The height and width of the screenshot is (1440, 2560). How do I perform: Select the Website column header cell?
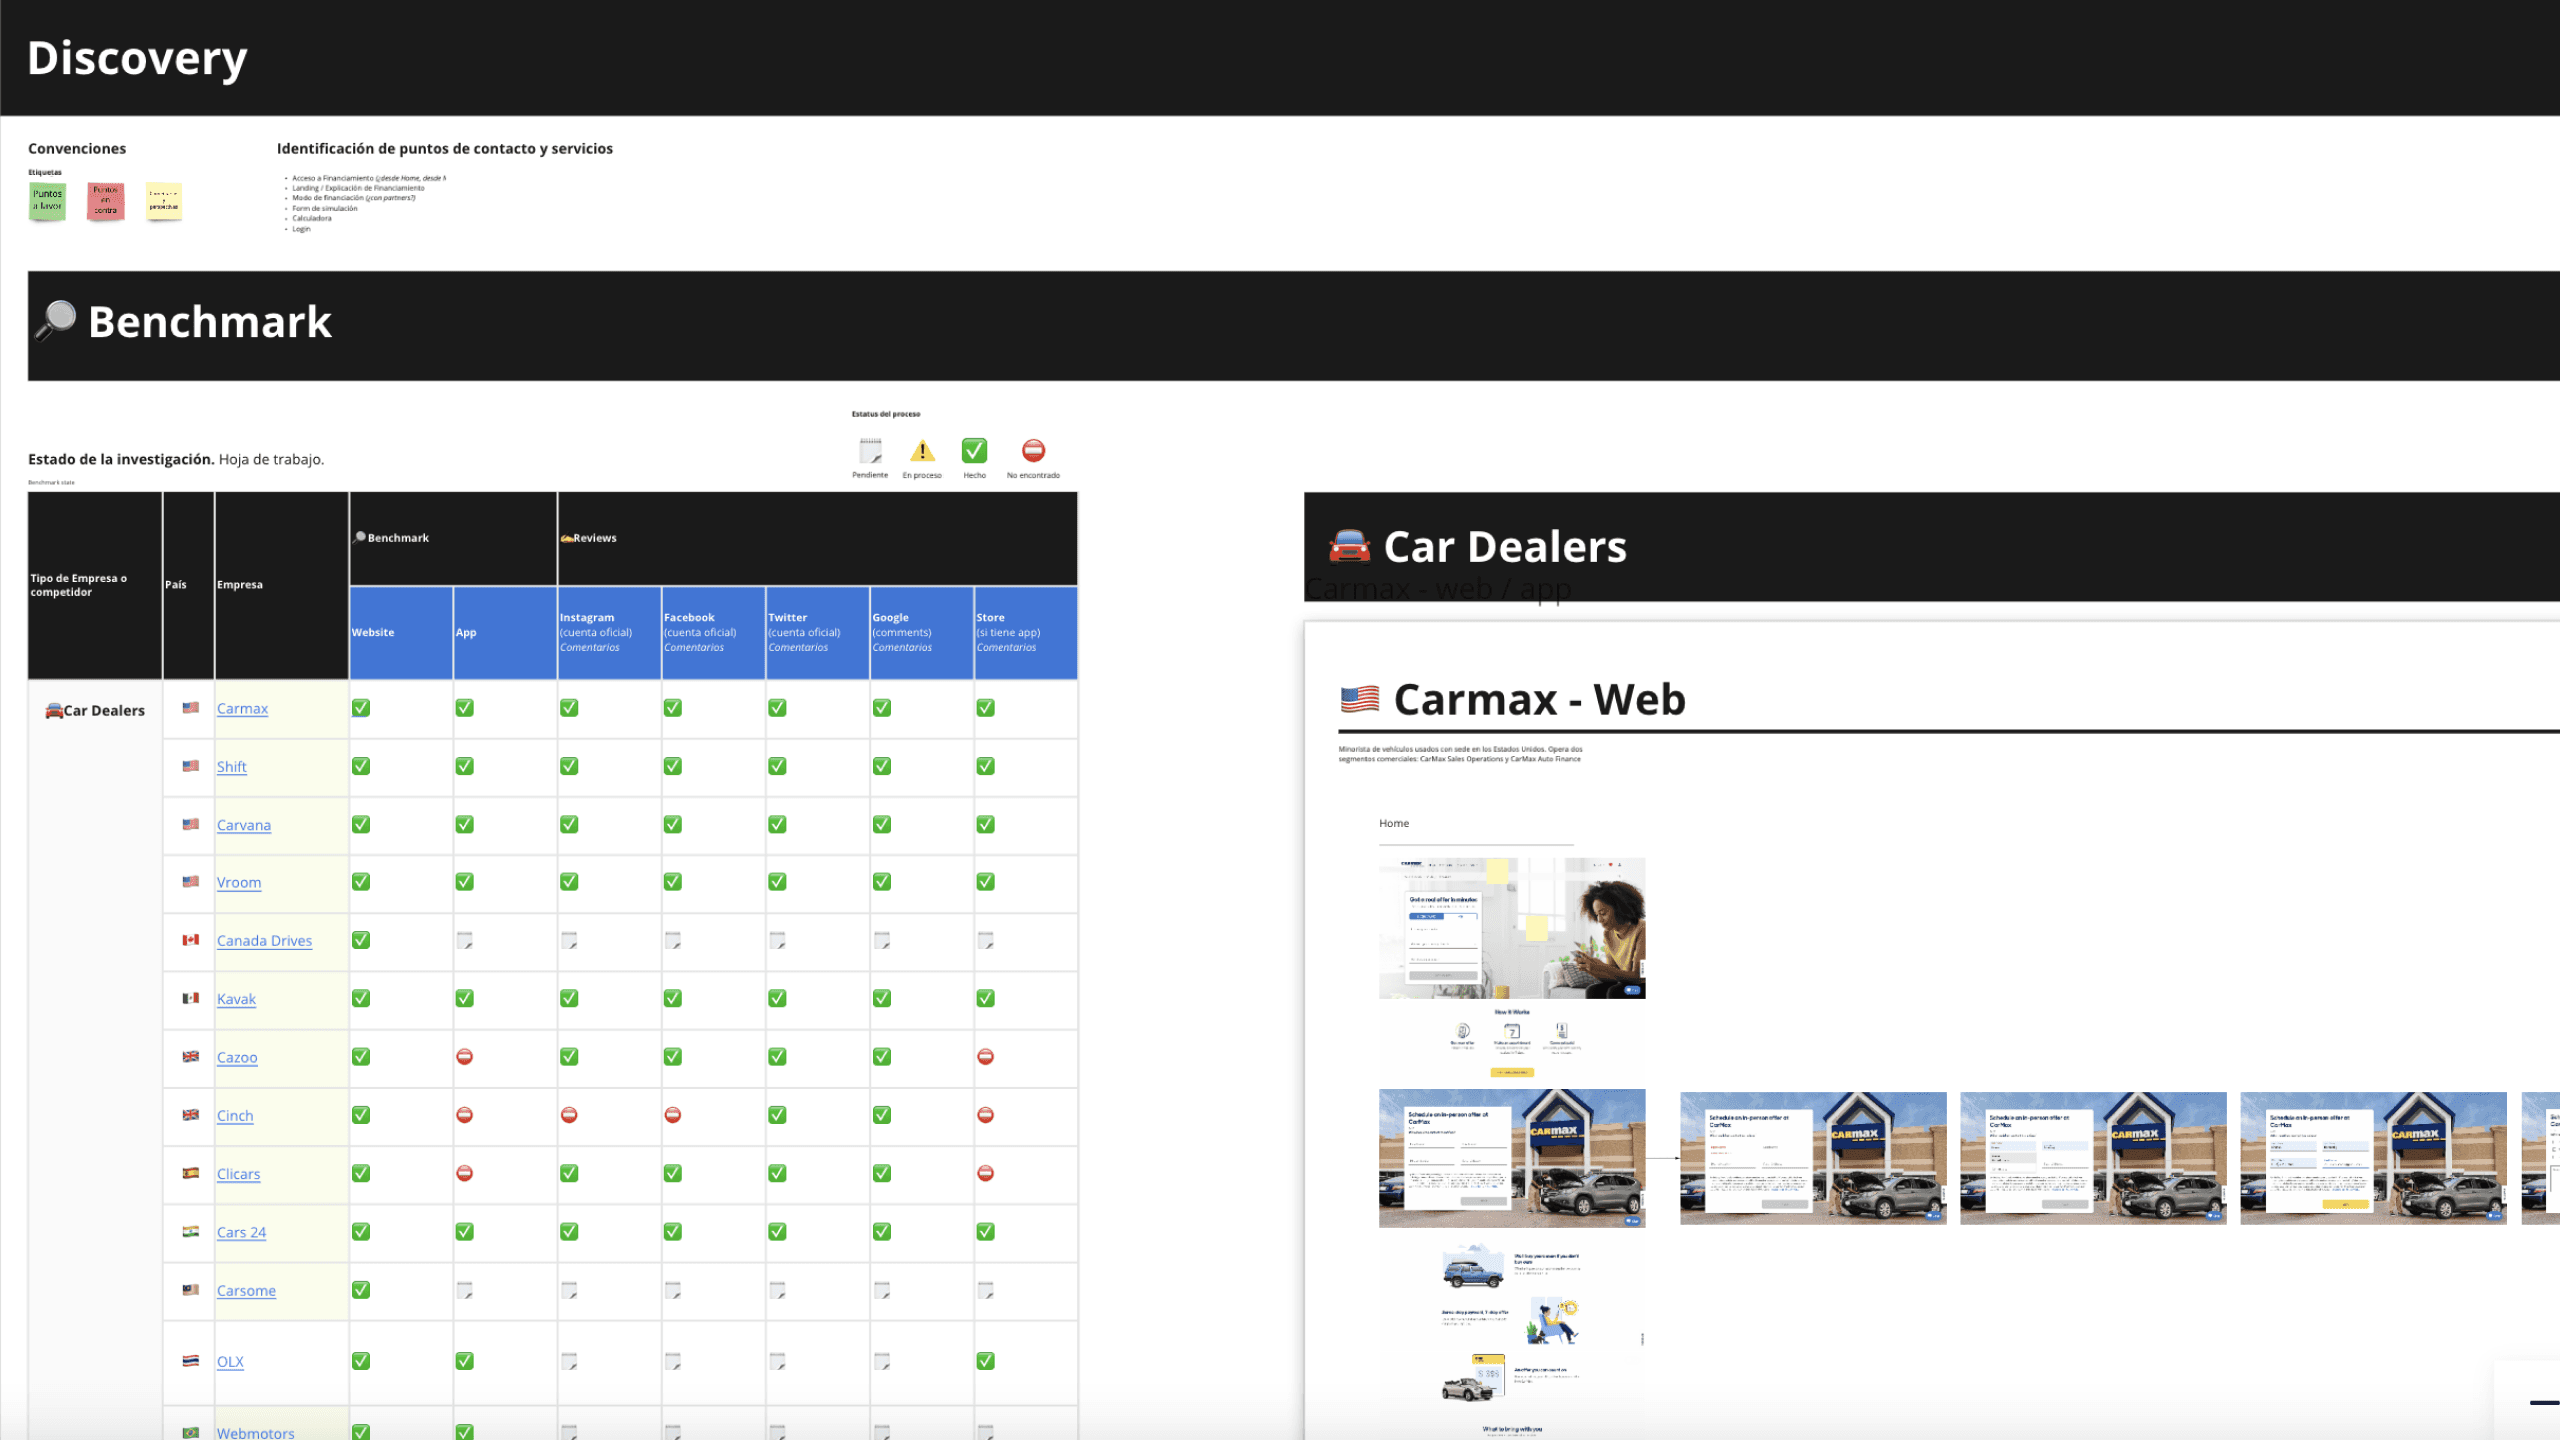coord(401,632)
